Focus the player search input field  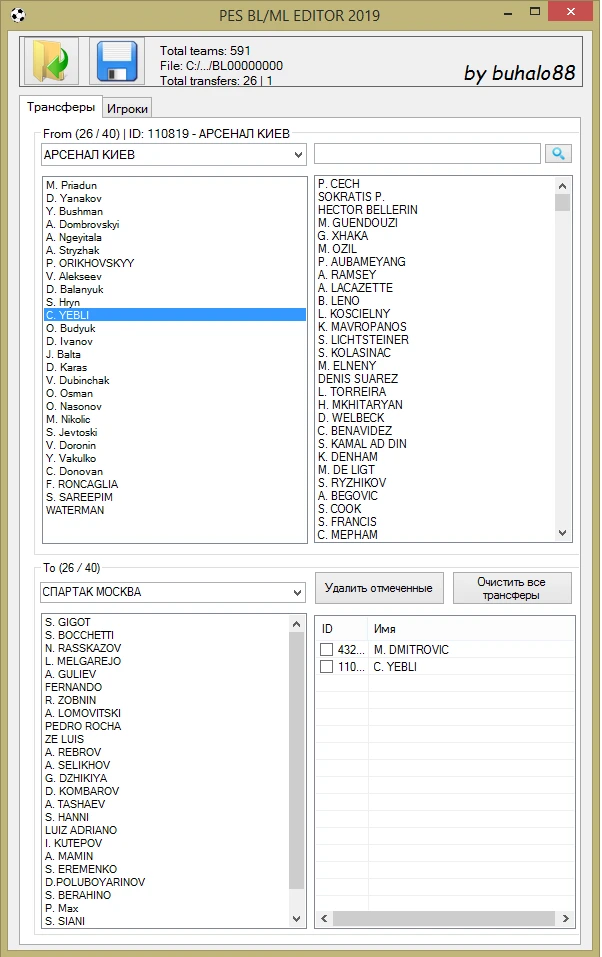click(x=427, y=154)
